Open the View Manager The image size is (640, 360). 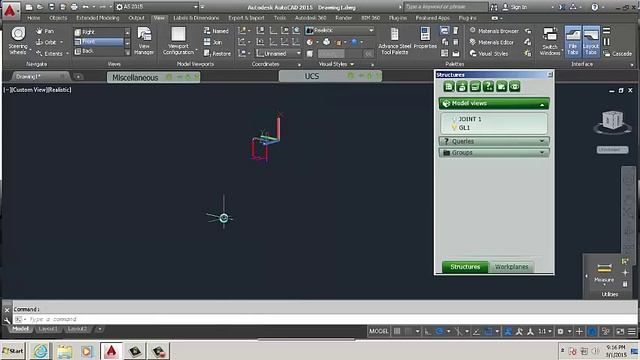click(x=144, y=40)
